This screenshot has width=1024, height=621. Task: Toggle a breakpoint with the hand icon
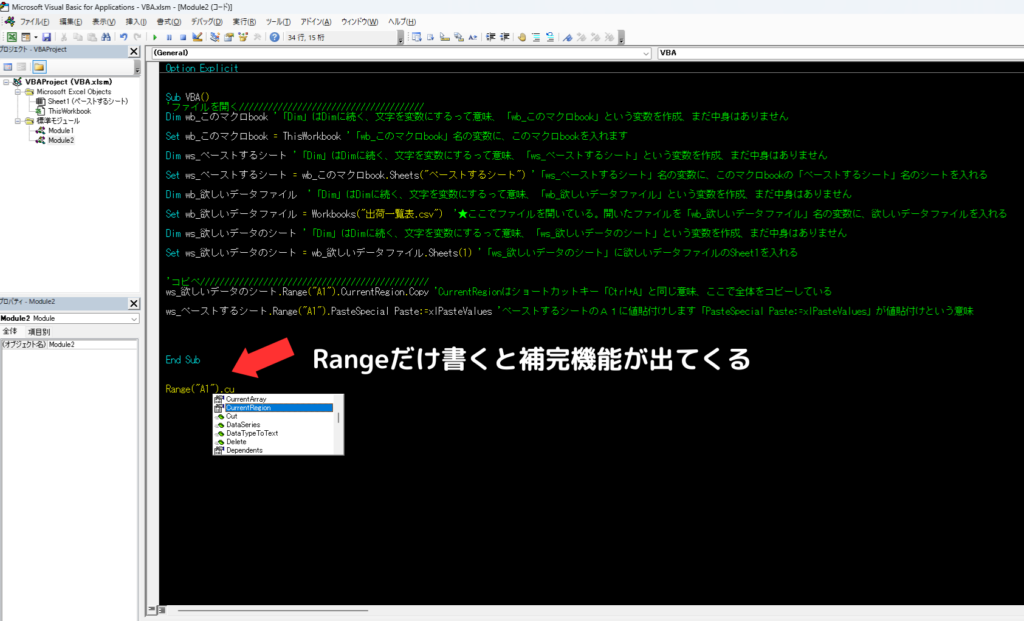[521, 37]
